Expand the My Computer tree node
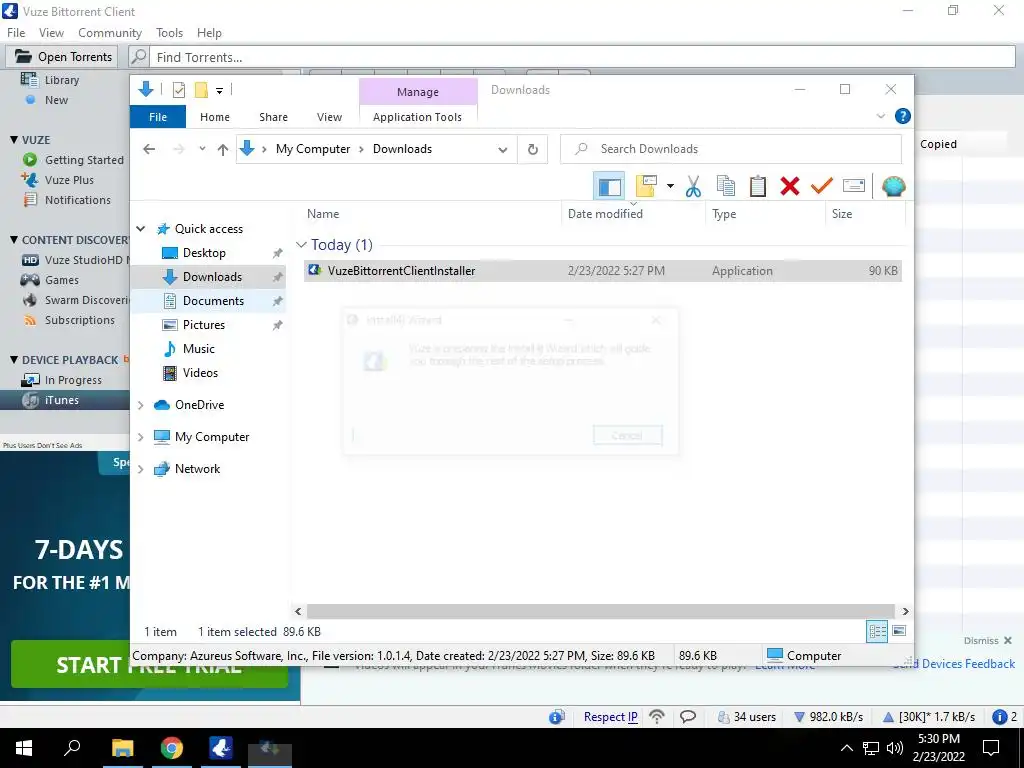Screen dimensions: 1024x768 click(140, 437)
